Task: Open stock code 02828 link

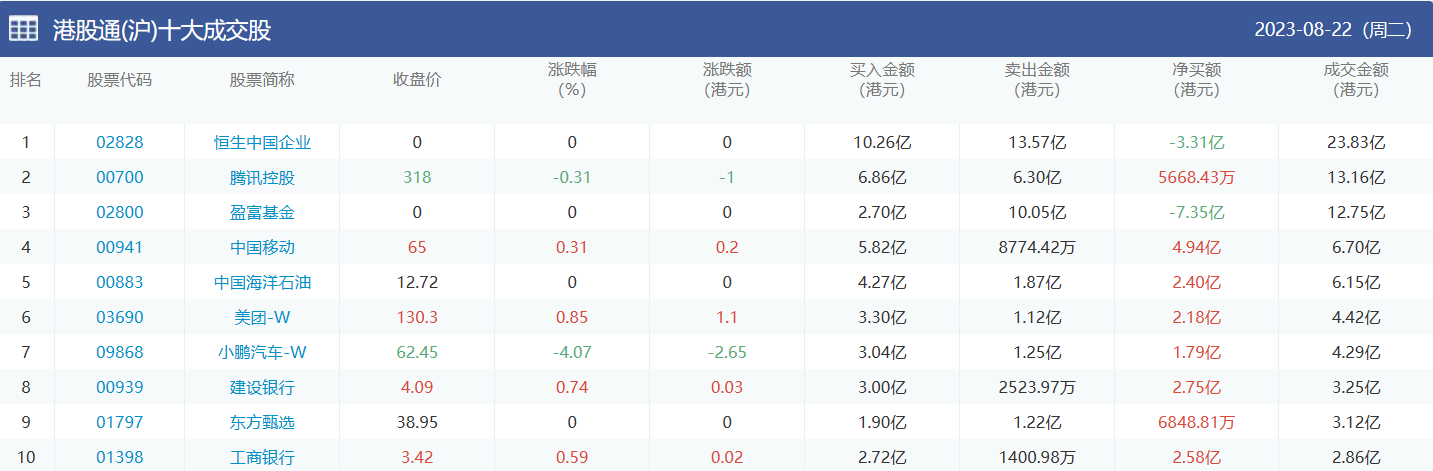Action: tap(120, 142)
